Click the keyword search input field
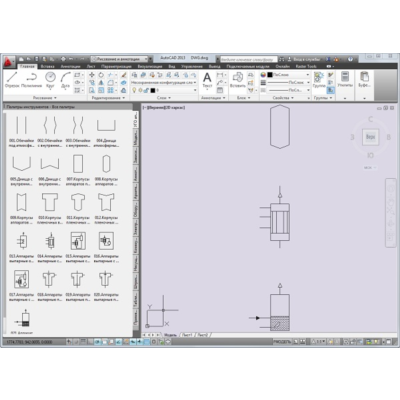 tap(249, 59)
